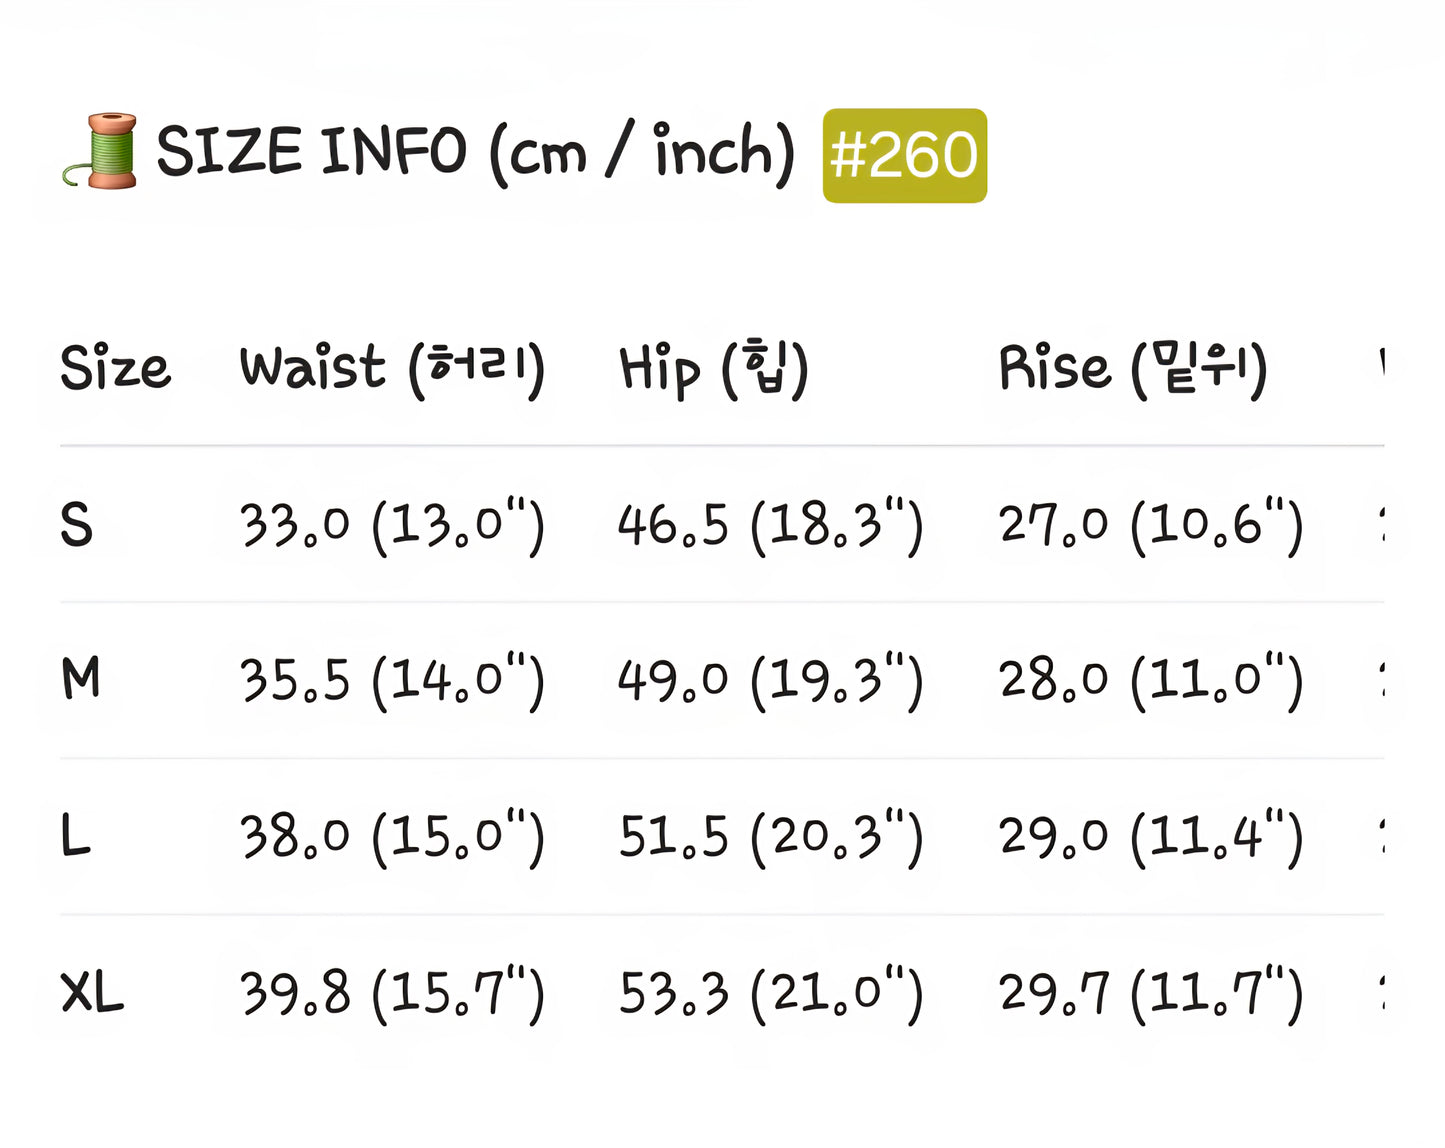Click waist value 33.0 (13.0")

[392, 525]
